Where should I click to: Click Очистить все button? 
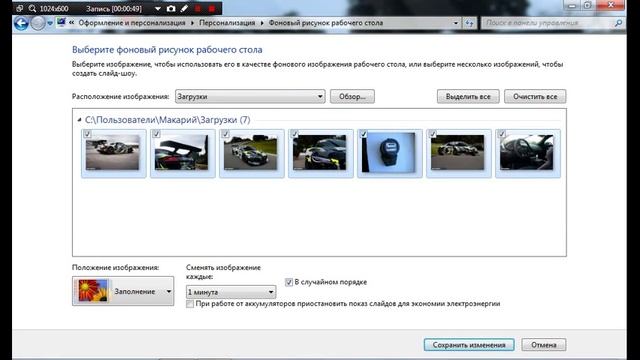click(x=535, y=97)
